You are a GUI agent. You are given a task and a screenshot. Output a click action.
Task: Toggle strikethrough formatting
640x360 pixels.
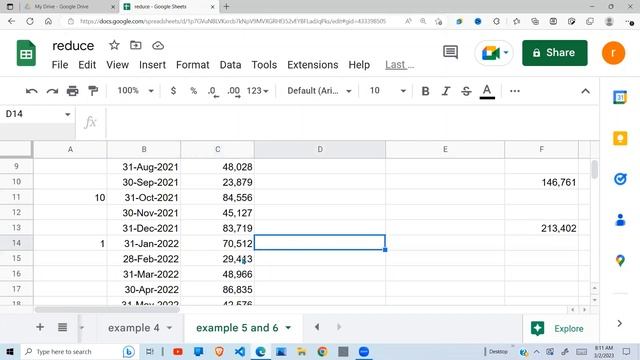(x=466, y=91)
